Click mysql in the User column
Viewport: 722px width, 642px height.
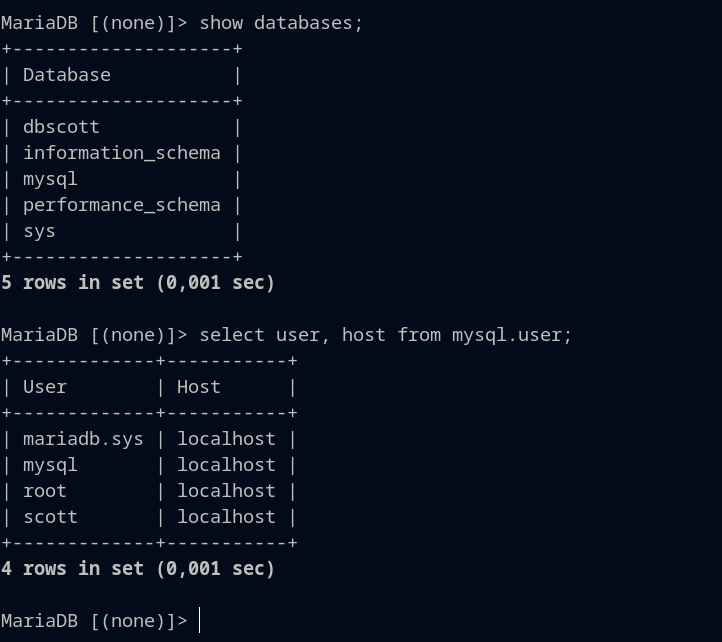tap(50, 465)
